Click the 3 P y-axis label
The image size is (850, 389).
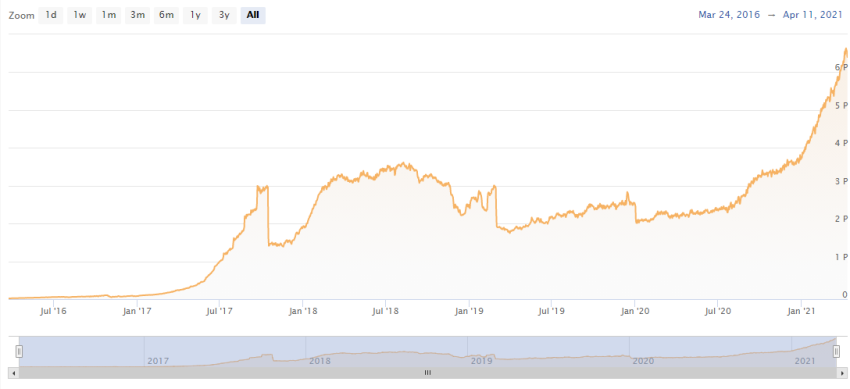[841, 181]
